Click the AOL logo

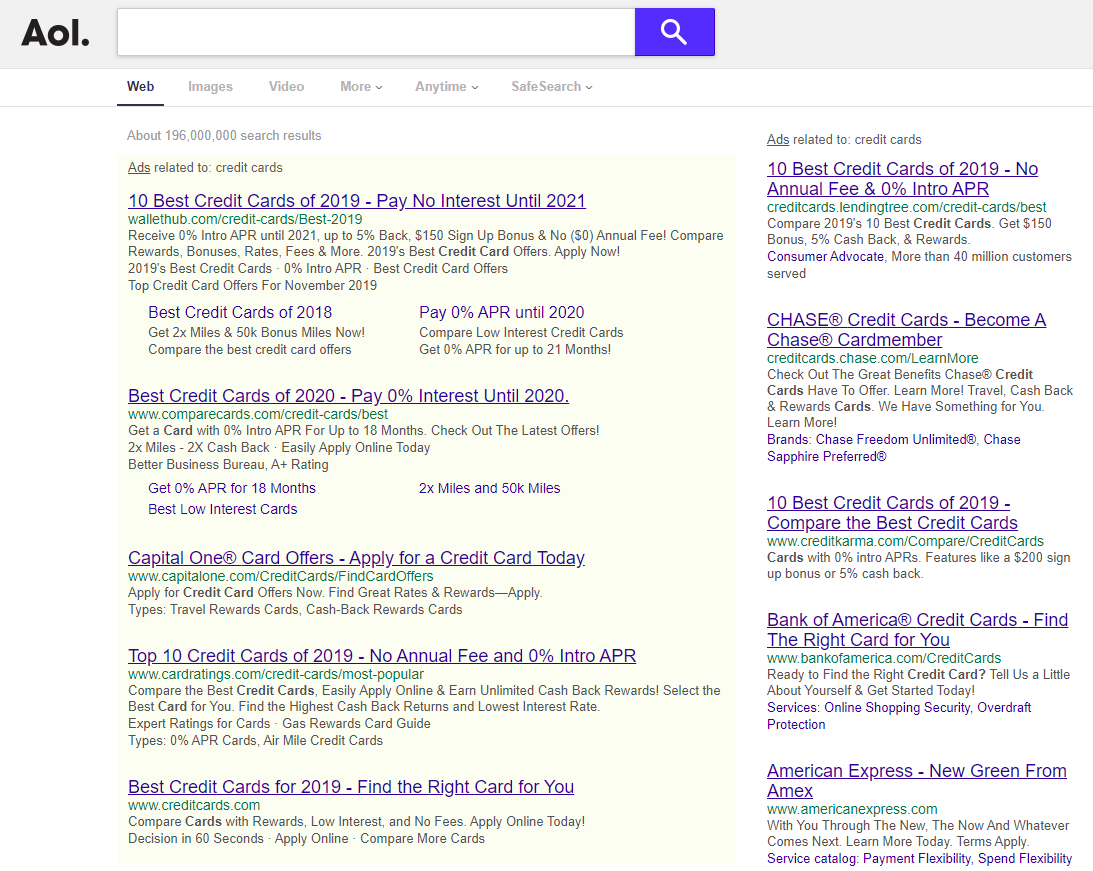click(x=56, y=33)
